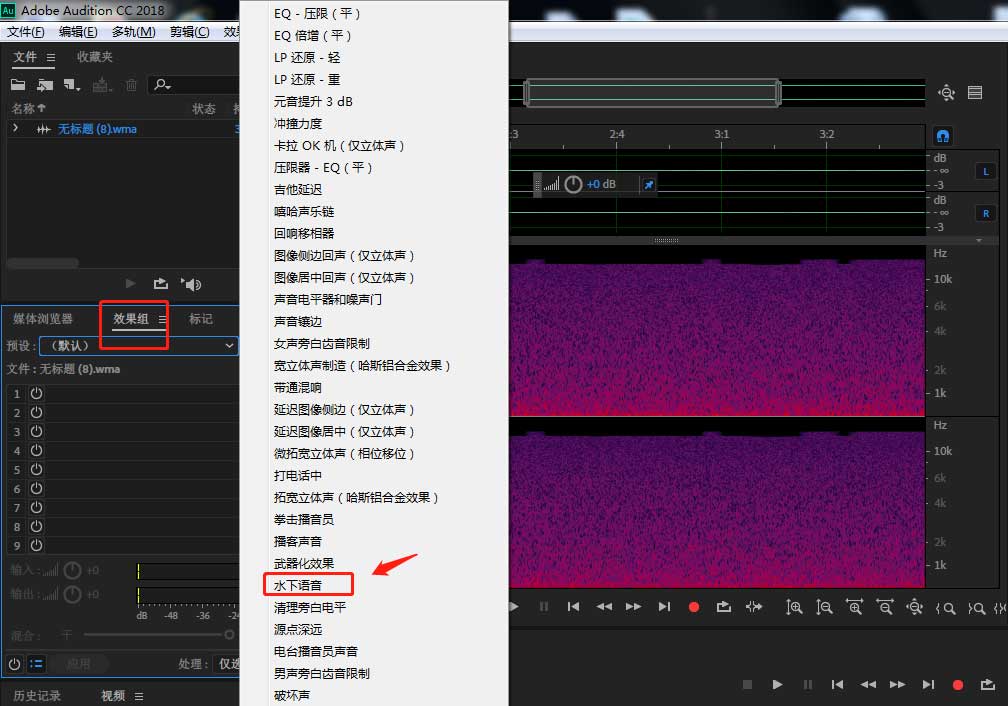The image size is (1008, 706).
Task: Toggle the effects rack power button
Action: 14,662
